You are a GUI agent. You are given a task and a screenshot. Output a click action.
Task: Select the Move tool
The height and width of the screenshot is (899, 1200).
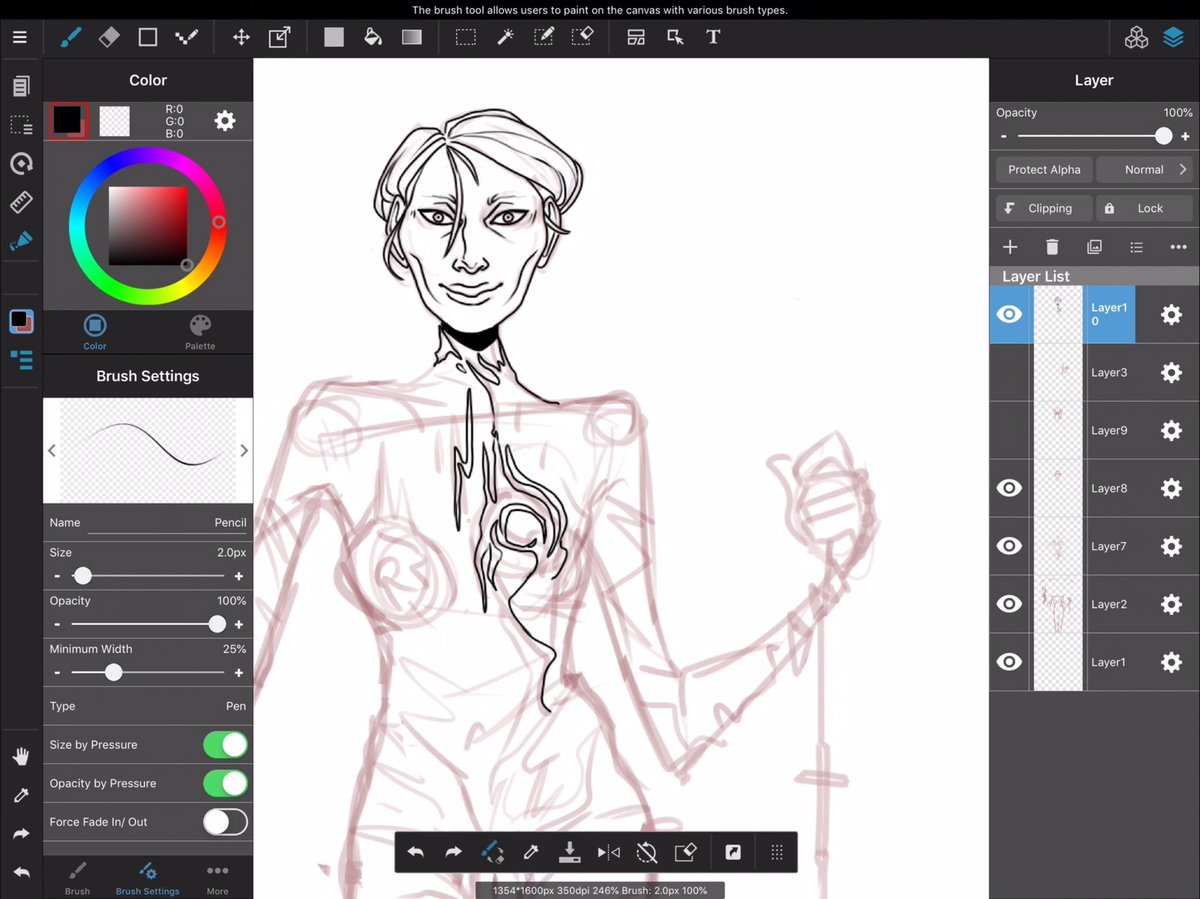(x=241, y=38)
